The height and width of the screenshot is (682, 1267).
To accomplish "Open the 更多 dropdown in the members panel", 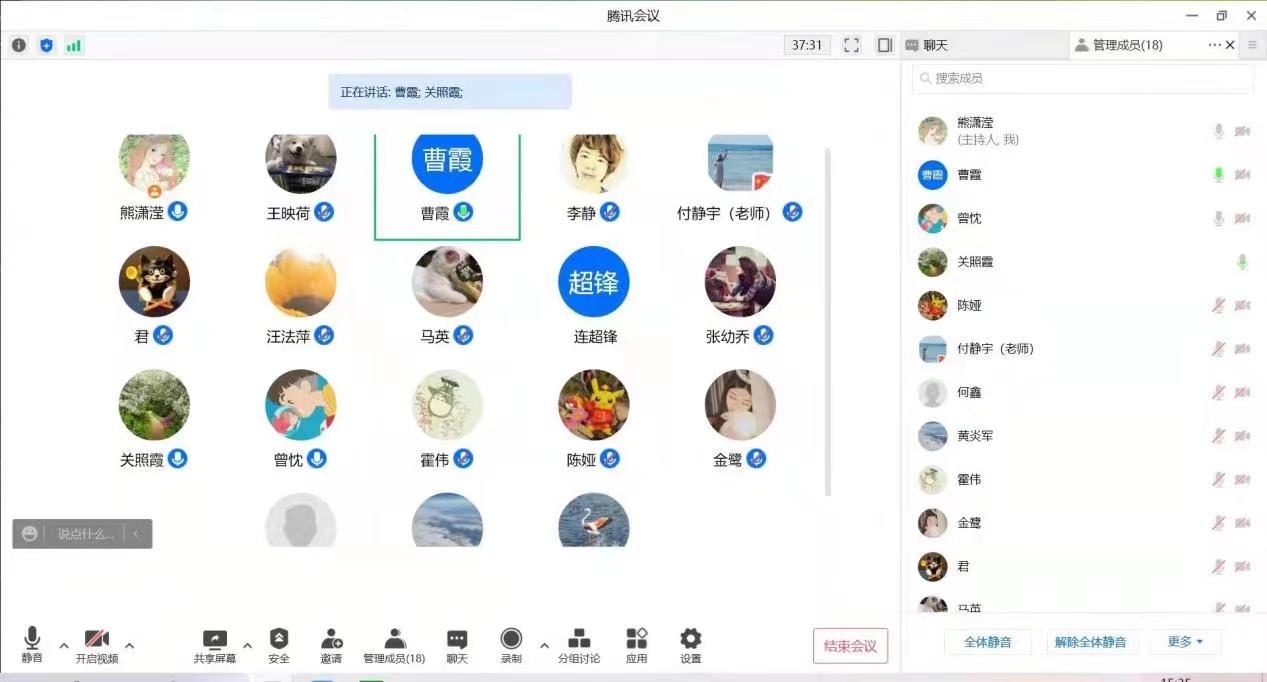I will (1185, 642).
